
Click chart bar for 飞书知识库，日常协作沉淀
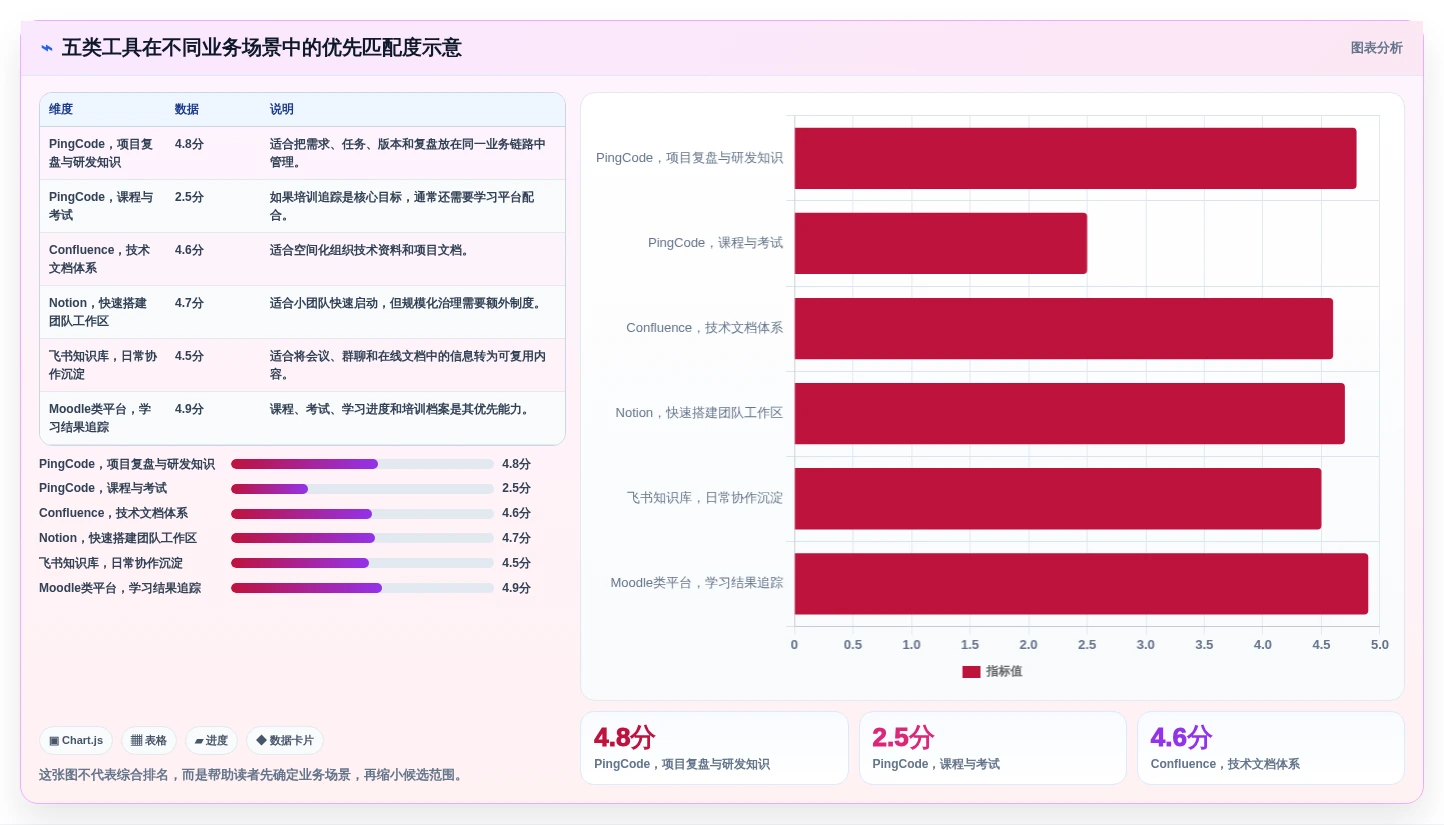1058,498
